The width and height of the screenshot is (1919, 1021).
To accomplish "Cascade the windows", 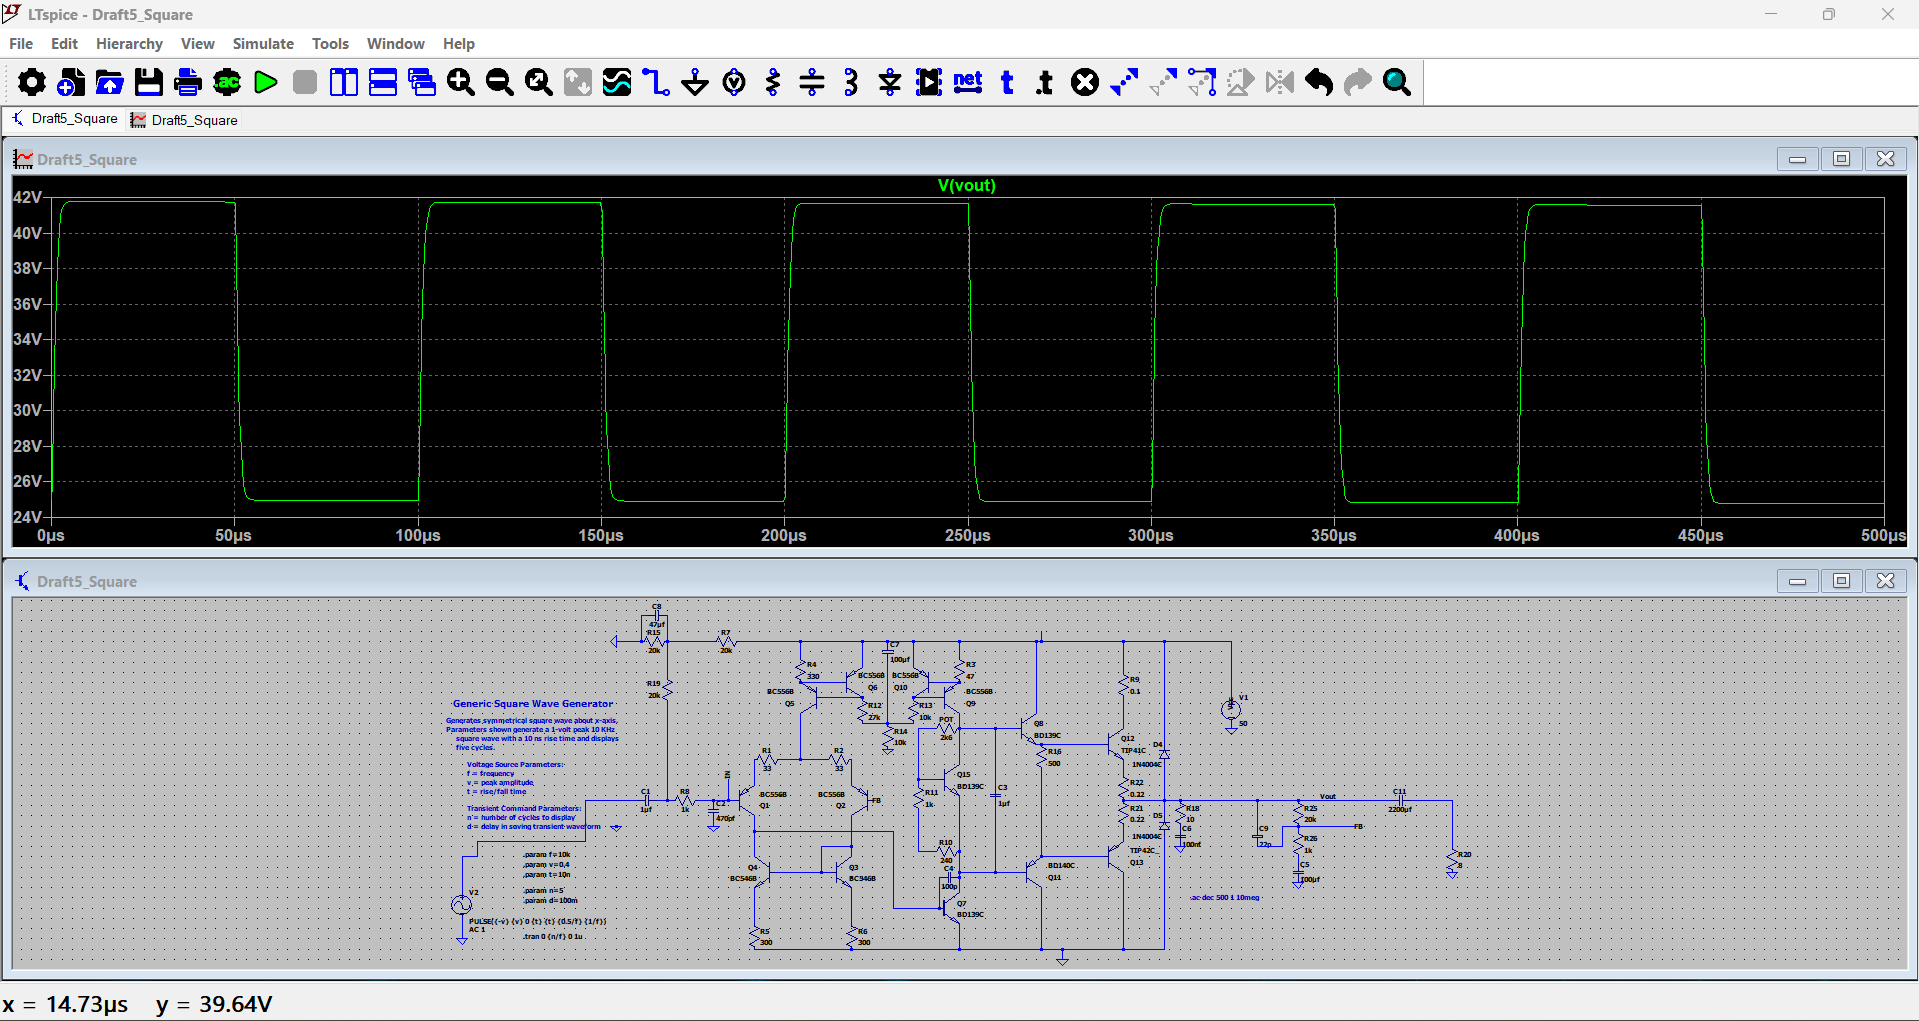I will [422, 82].
